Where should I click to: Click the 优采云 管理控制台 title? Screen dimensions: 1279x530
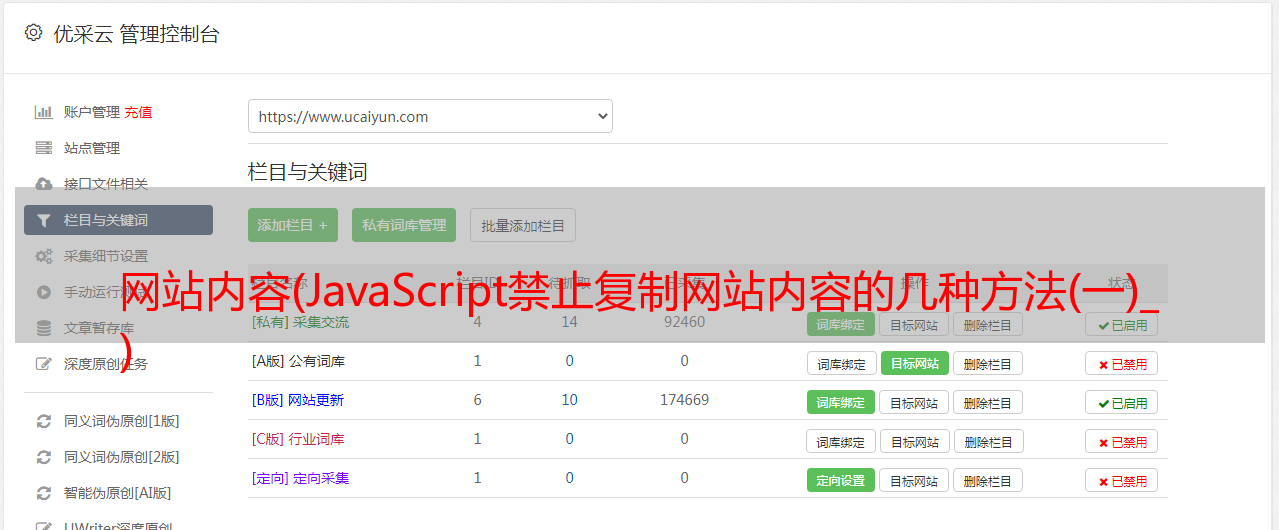point(136,34)
